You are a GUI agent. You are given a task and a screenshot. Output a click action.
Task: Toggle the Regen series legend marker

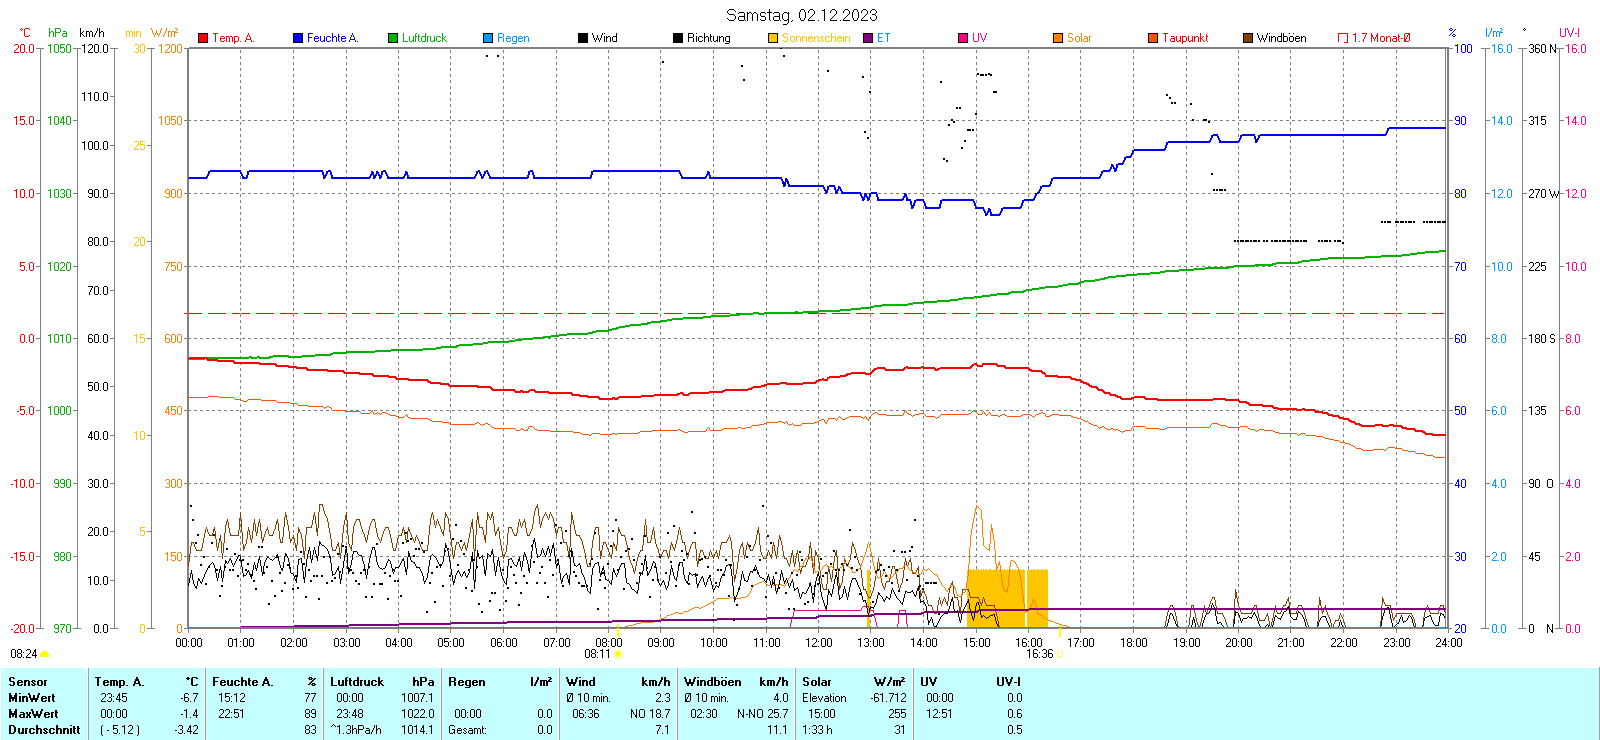click(x=488, y=38)
